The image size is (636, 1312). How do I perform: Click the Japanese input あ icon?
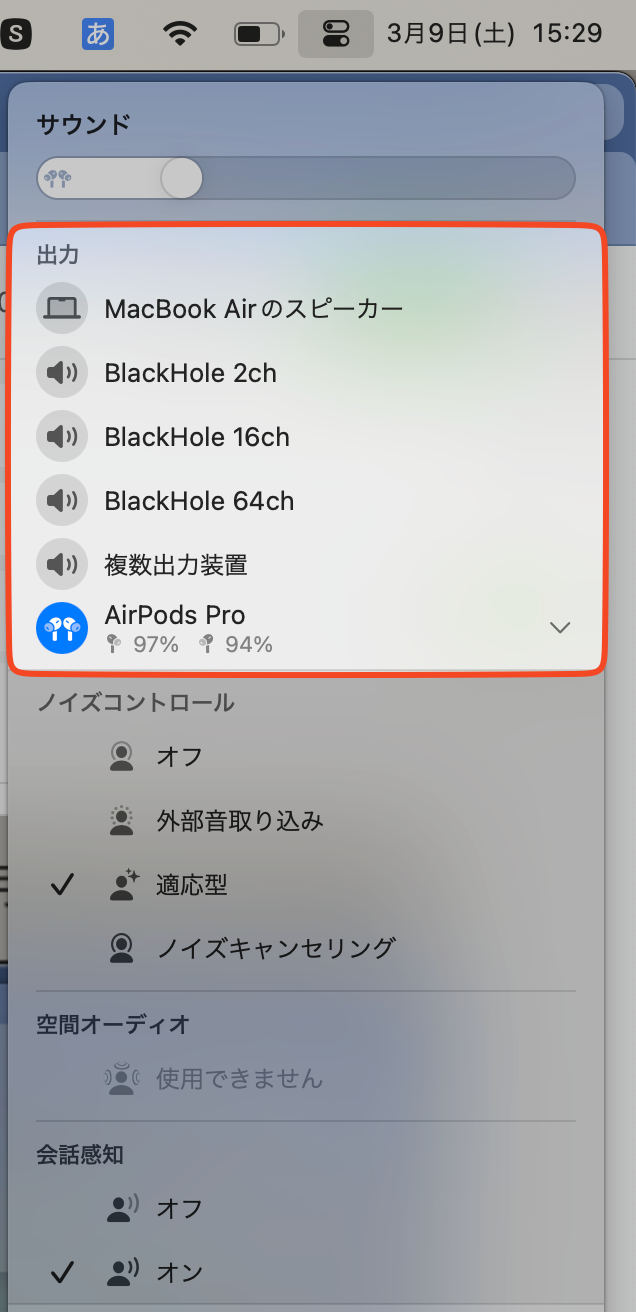pyautogui.click(x=98, y=34)
